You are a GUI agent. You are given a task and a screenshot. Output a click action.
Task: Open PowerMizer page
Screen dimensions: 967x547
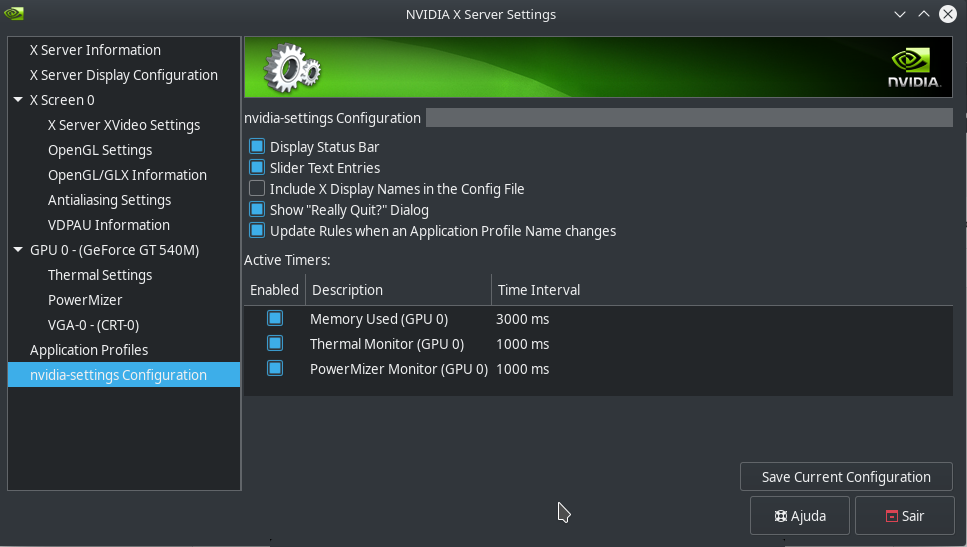85,300
